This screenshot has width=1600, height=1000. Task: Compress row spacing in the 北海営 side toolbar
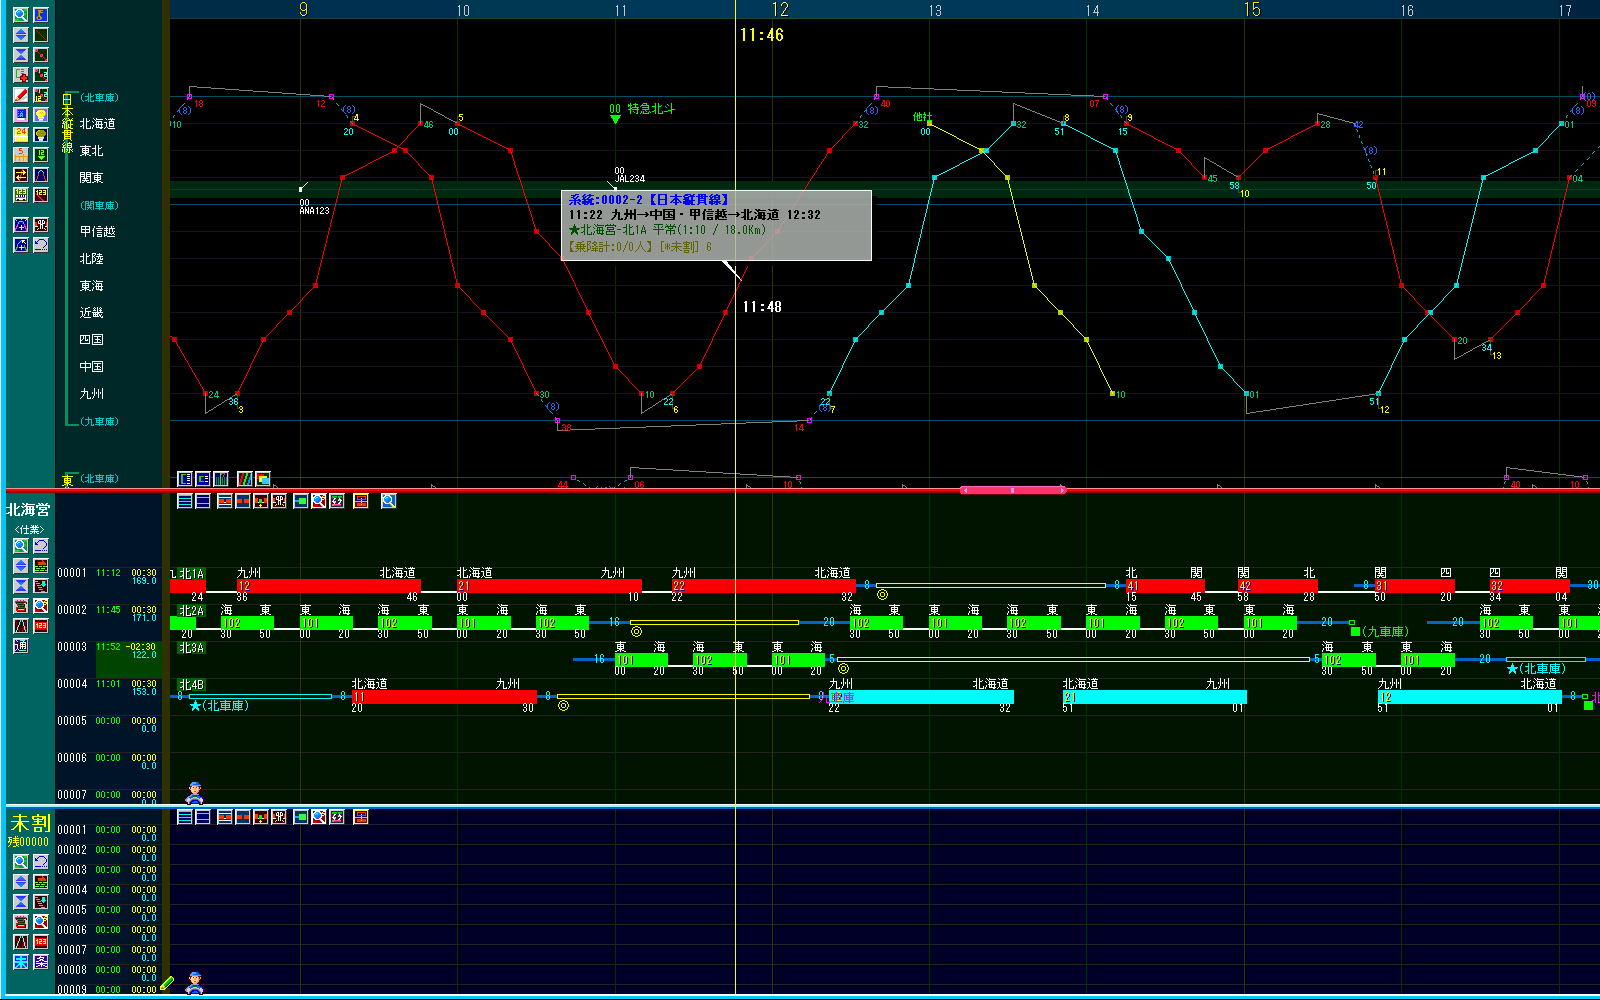pyautogui.click(x=20, y=586)
